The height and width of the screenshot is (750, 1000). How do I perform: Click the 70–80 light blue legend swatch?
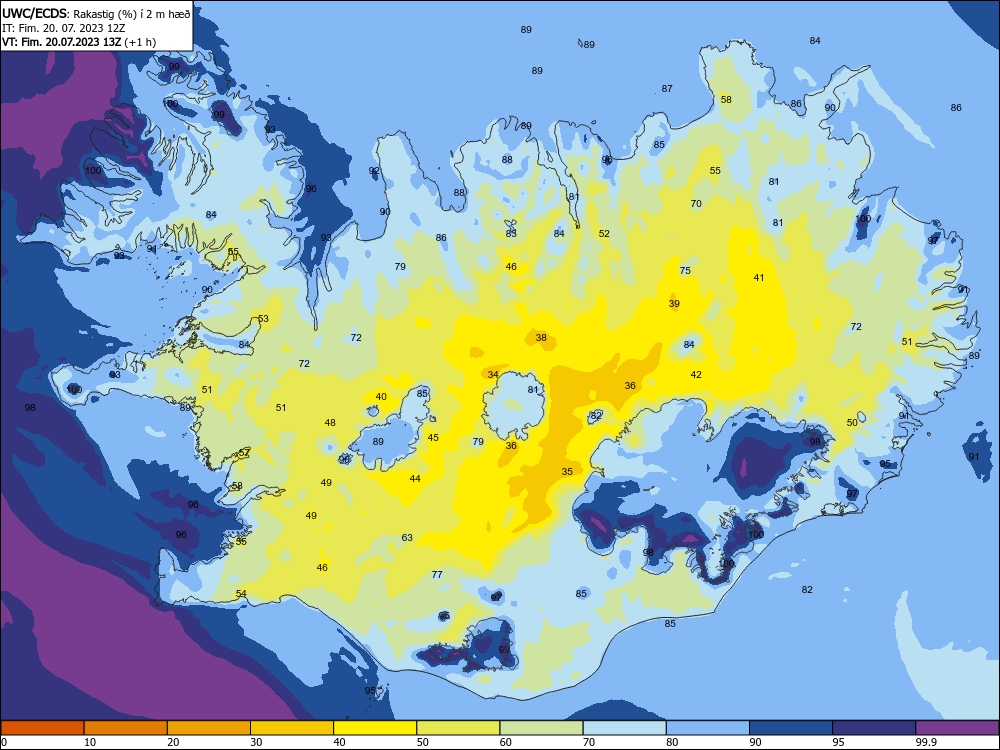(x=624, y=728)
